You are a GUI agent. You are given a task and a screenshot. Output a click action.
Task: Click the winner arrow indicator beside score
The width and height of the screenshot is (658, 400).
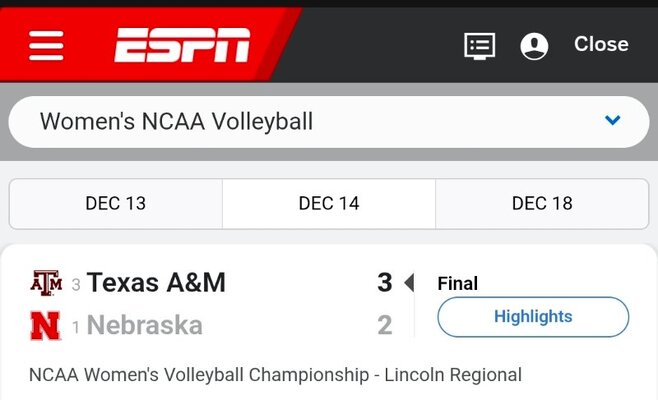pos(408,283)
